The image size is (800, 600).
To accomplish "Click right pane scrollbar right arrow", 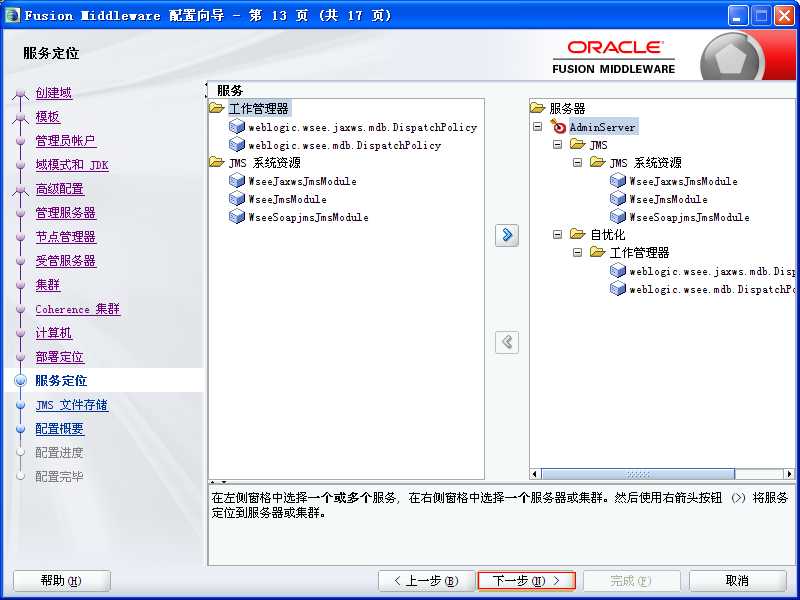I will point(789,474).
